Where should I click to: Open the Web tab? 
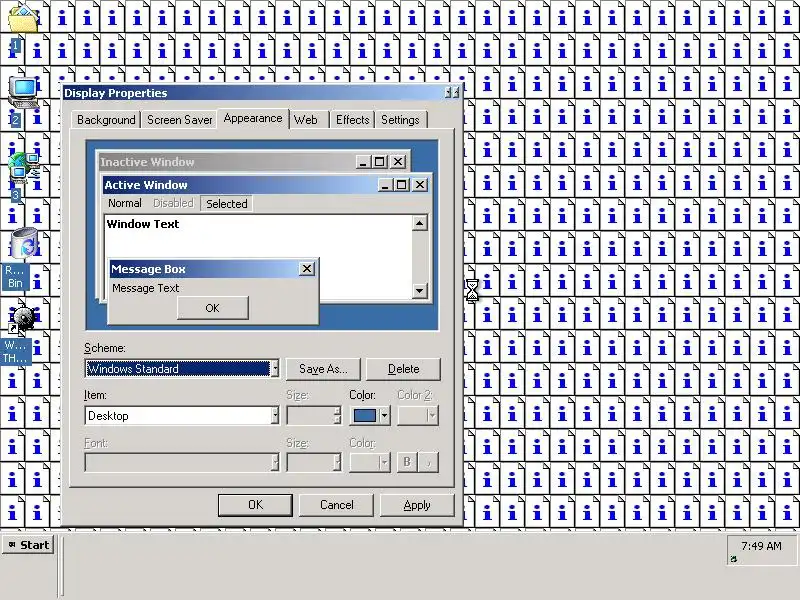click(x=306, y=120)
